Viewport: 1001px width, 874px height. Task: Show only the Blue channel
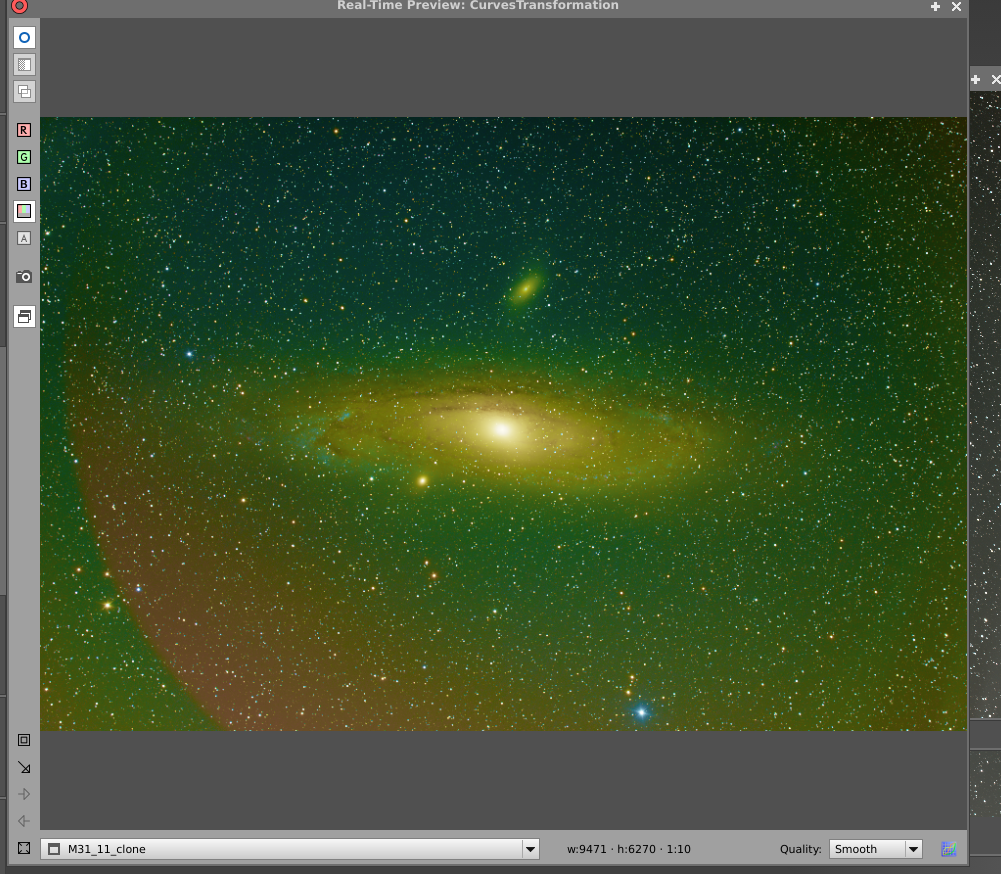click(x=24, y=184)
